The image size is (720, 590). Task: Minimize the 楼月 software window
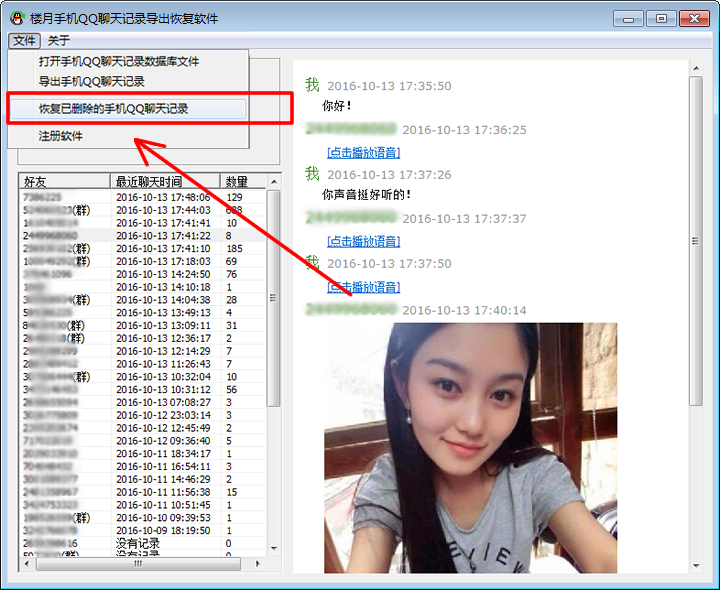coord(628,19)
